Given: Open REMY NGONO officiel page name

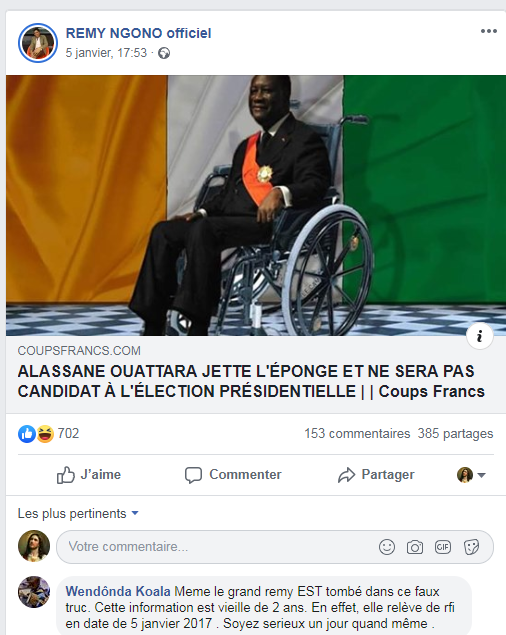Looking at the screenshot, I should [x=139, y=33].
